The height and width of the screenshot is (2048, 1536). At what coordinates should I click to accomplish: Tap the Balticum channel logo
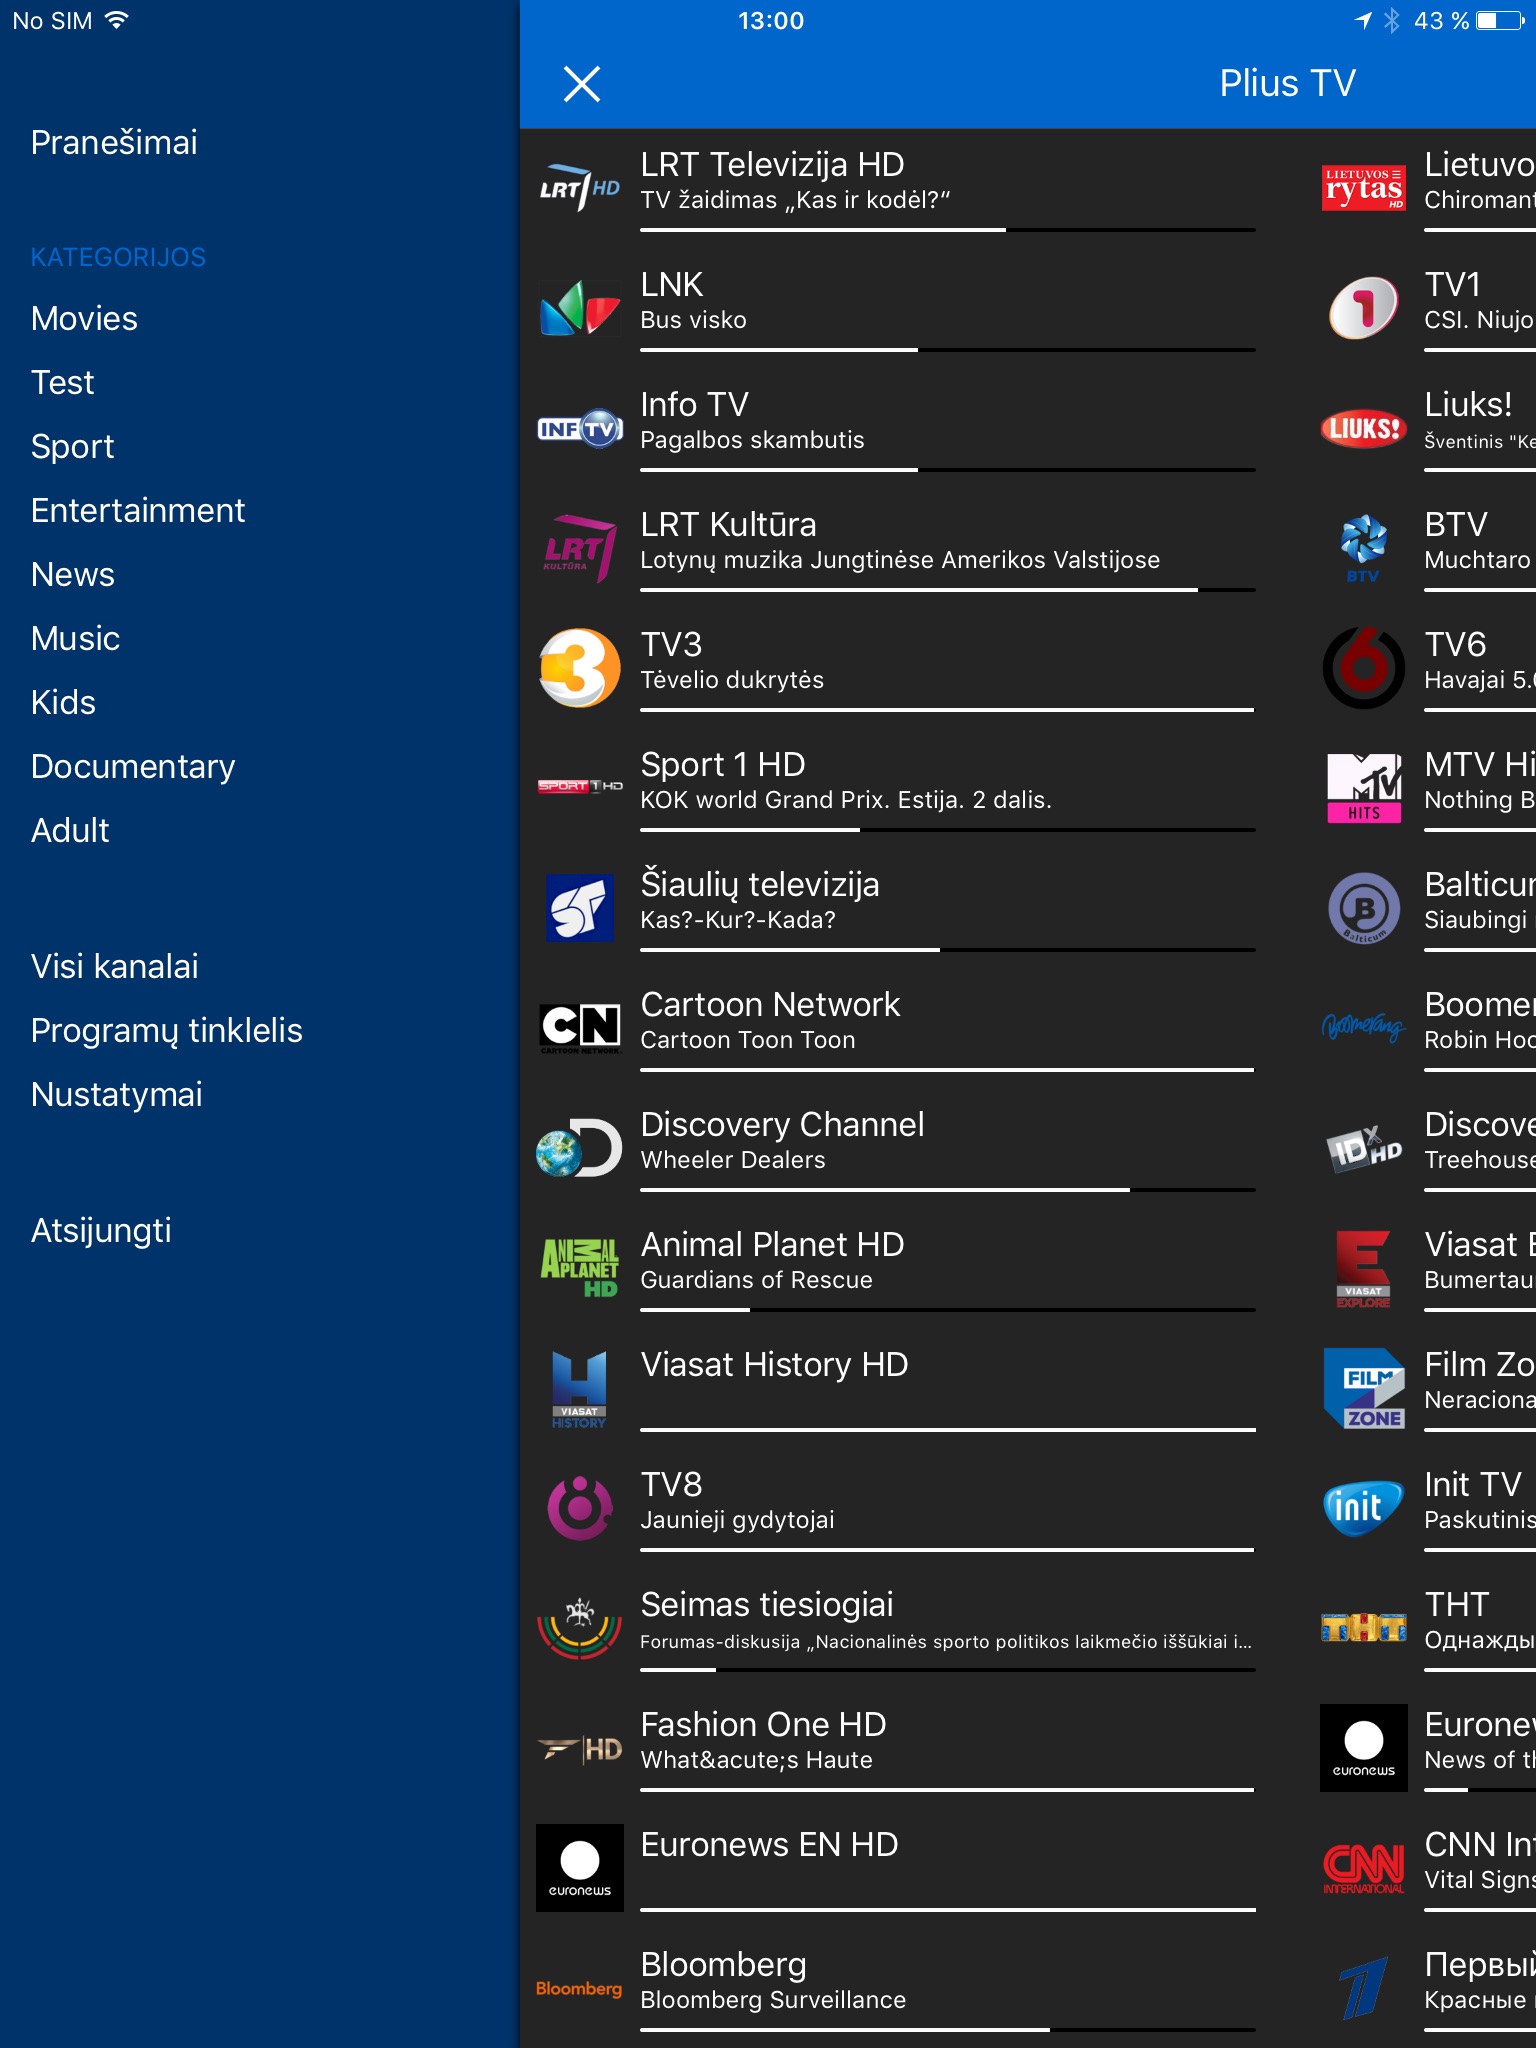(1364, 908)
